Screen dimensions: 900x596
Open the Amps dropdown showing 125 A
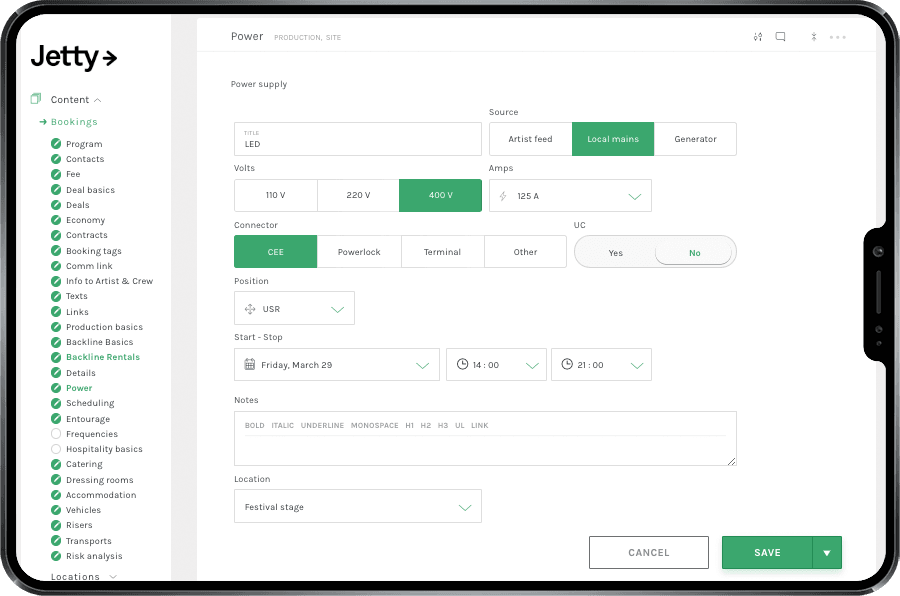[570, 195]
